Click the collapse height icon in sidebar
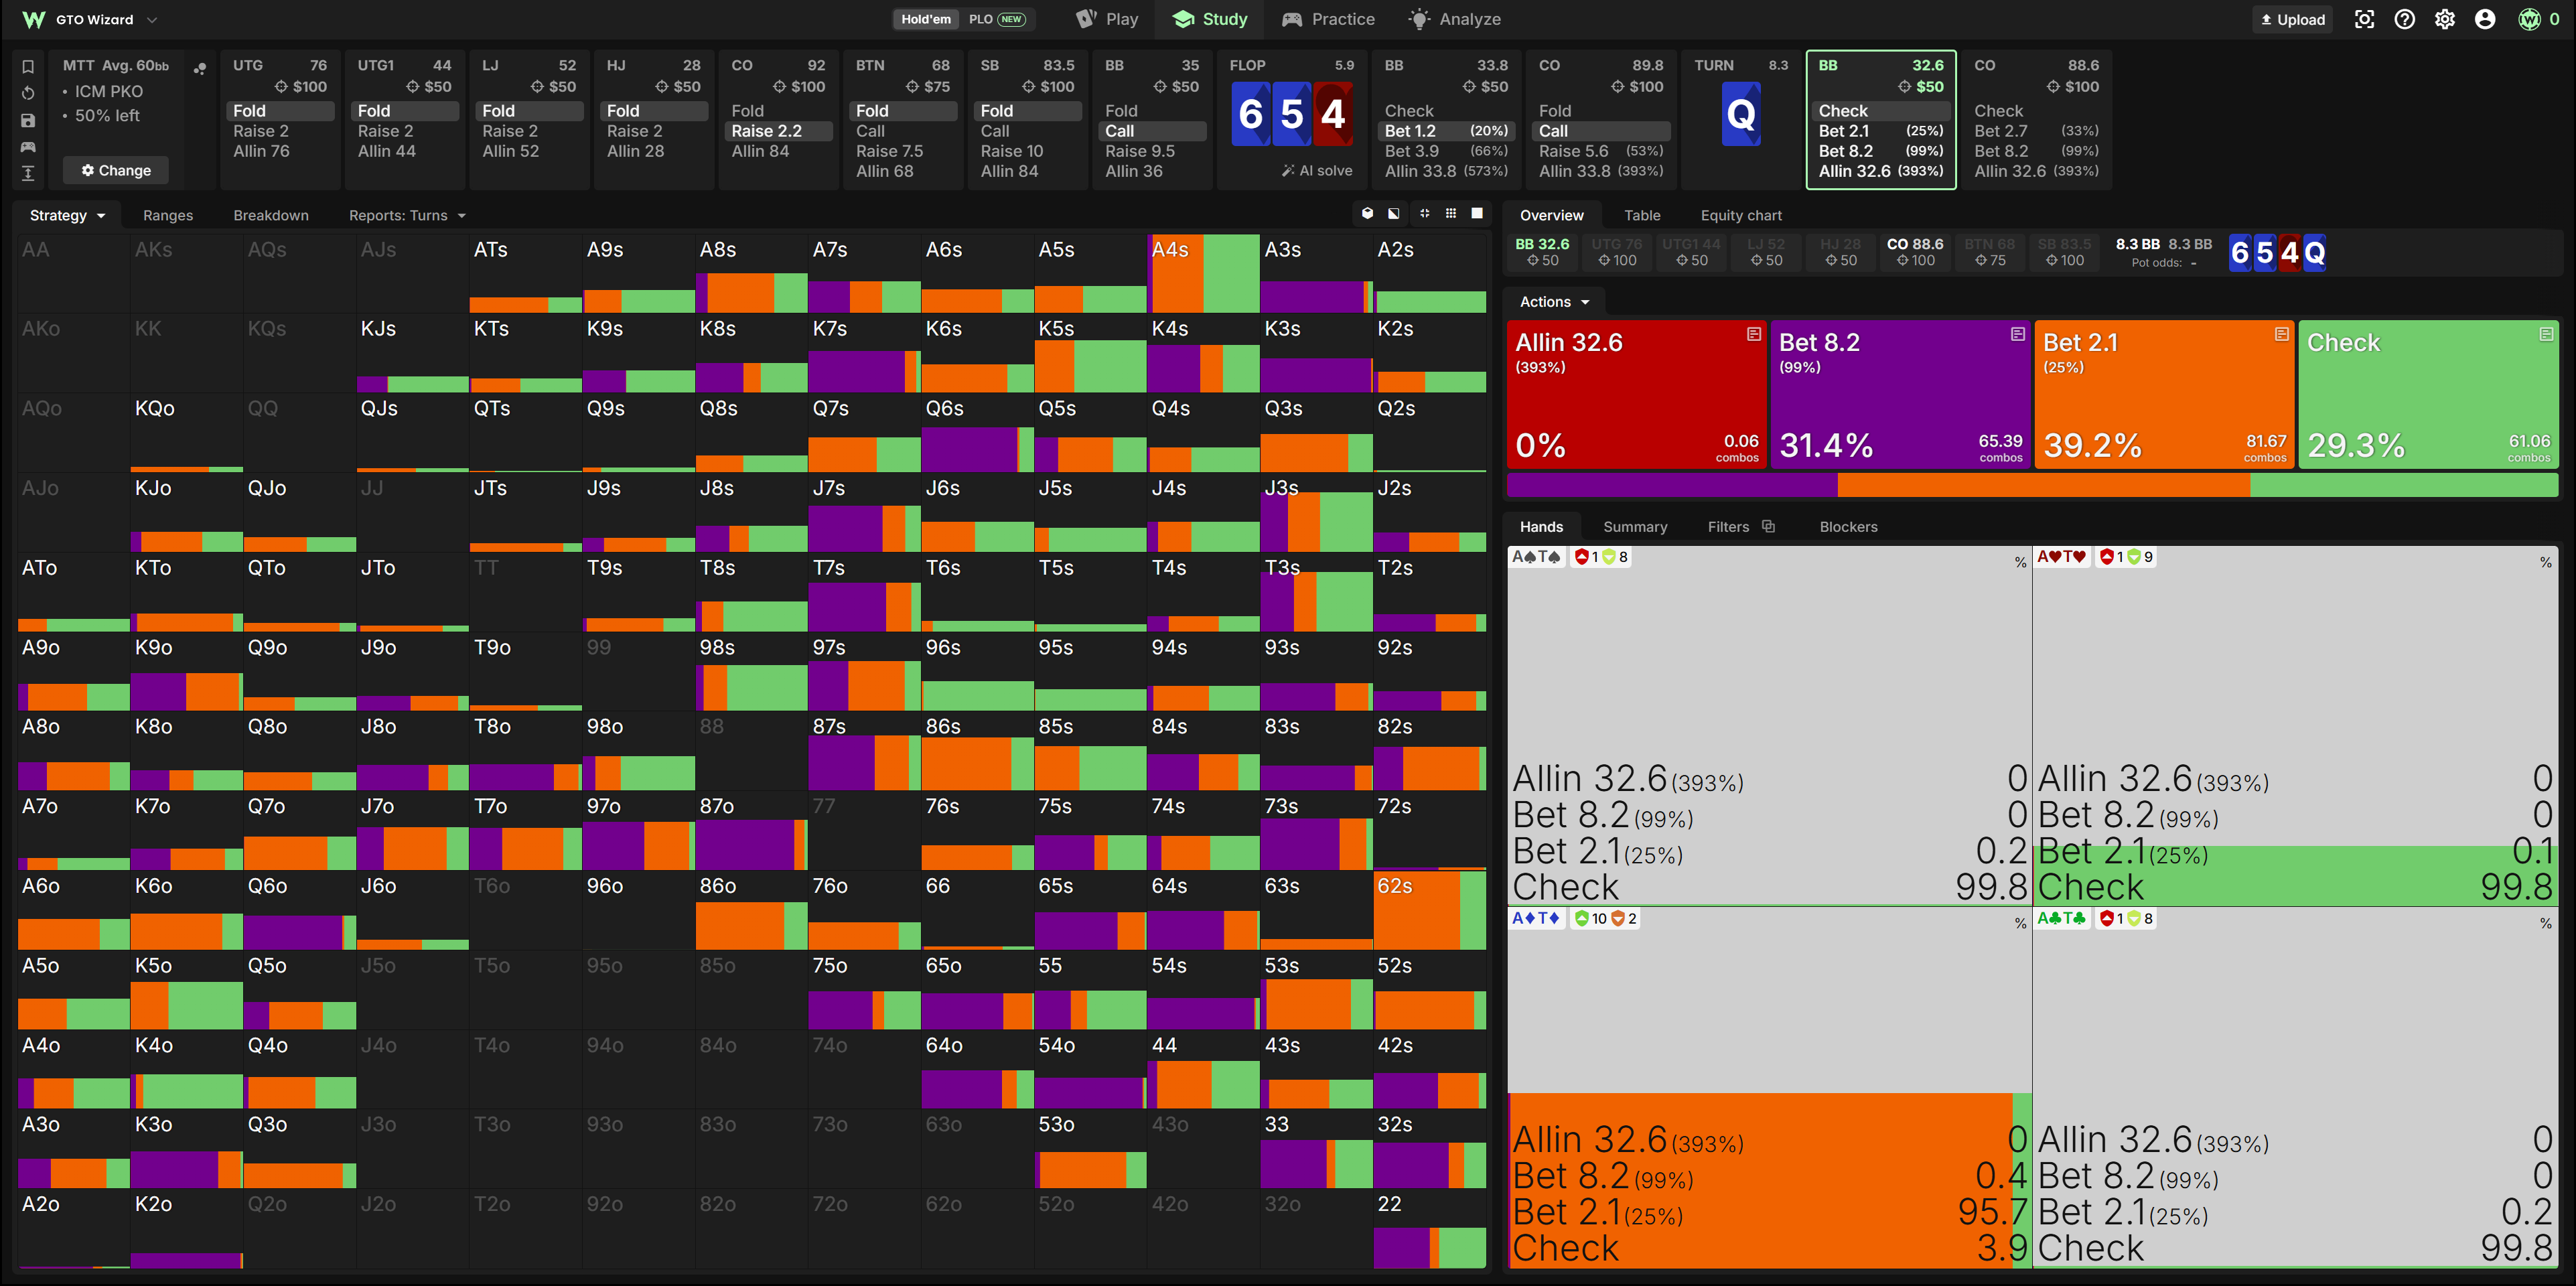 coord(28,173)
